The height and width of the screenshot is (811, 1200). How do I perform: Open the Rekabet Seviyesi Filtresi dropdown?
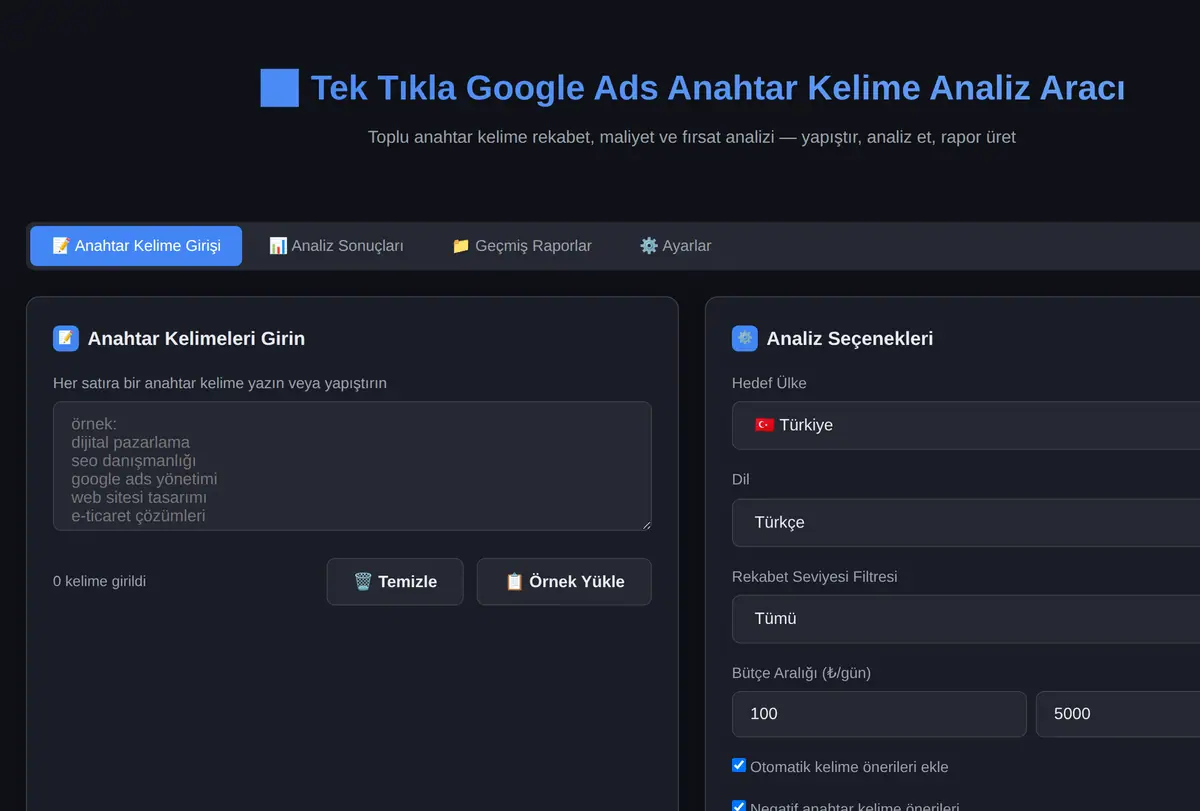click(966, 619)
